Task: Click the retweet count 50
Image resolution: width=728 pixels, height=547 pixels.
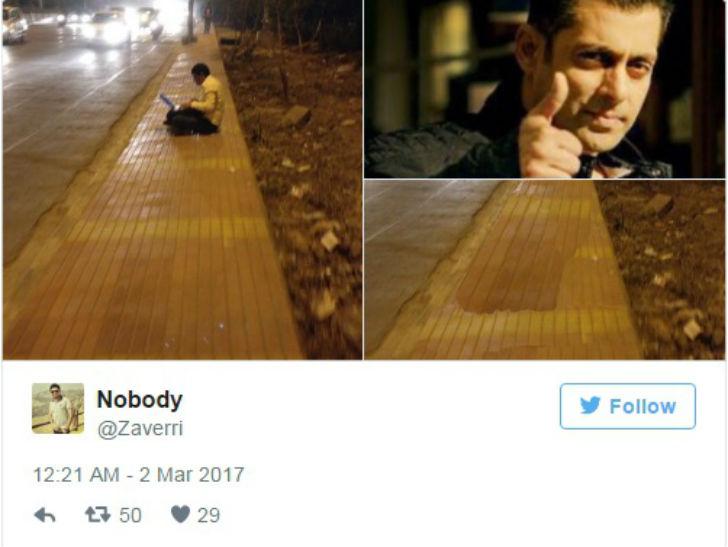Action: (x=130, y=515)
